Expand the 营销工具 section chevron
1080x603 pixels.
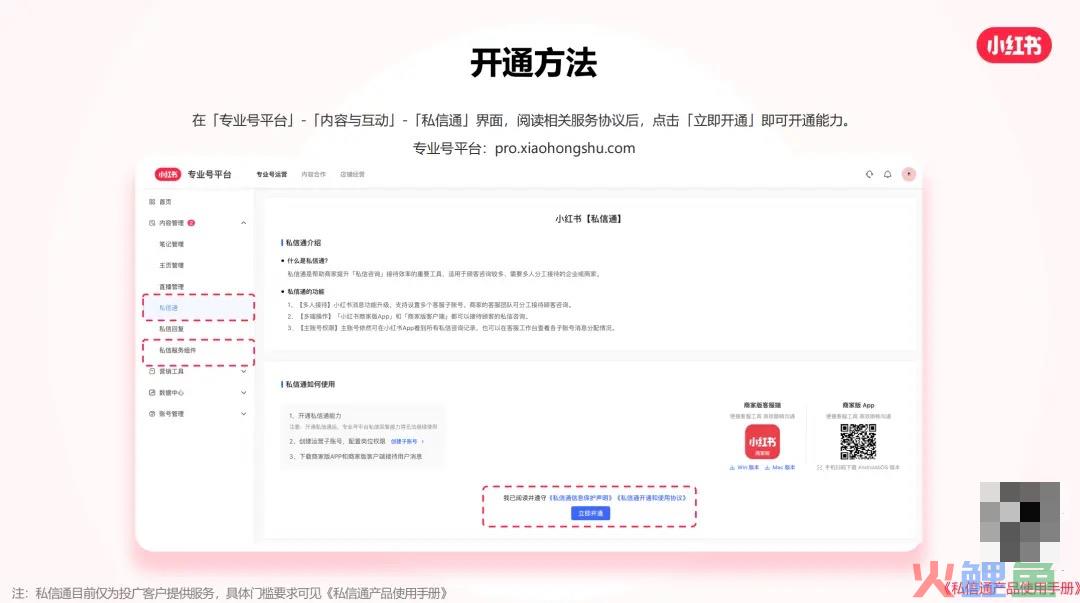243,371
